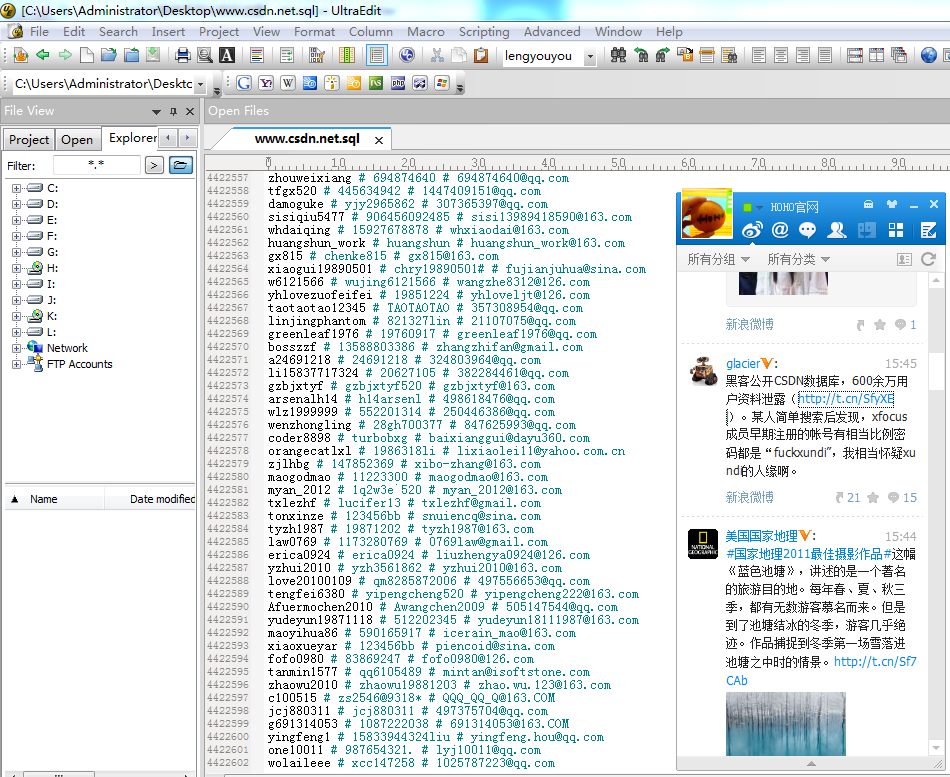
Task: Open the Column menu
Action: point(371,32)
